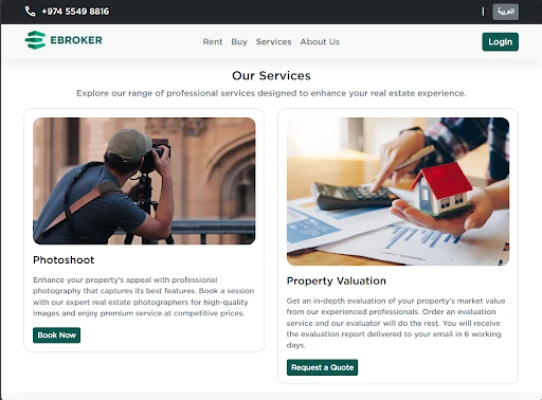This screenshot has width=542, height=400.
Task: Click the Book Now button
Action: (x=57, y=335)
